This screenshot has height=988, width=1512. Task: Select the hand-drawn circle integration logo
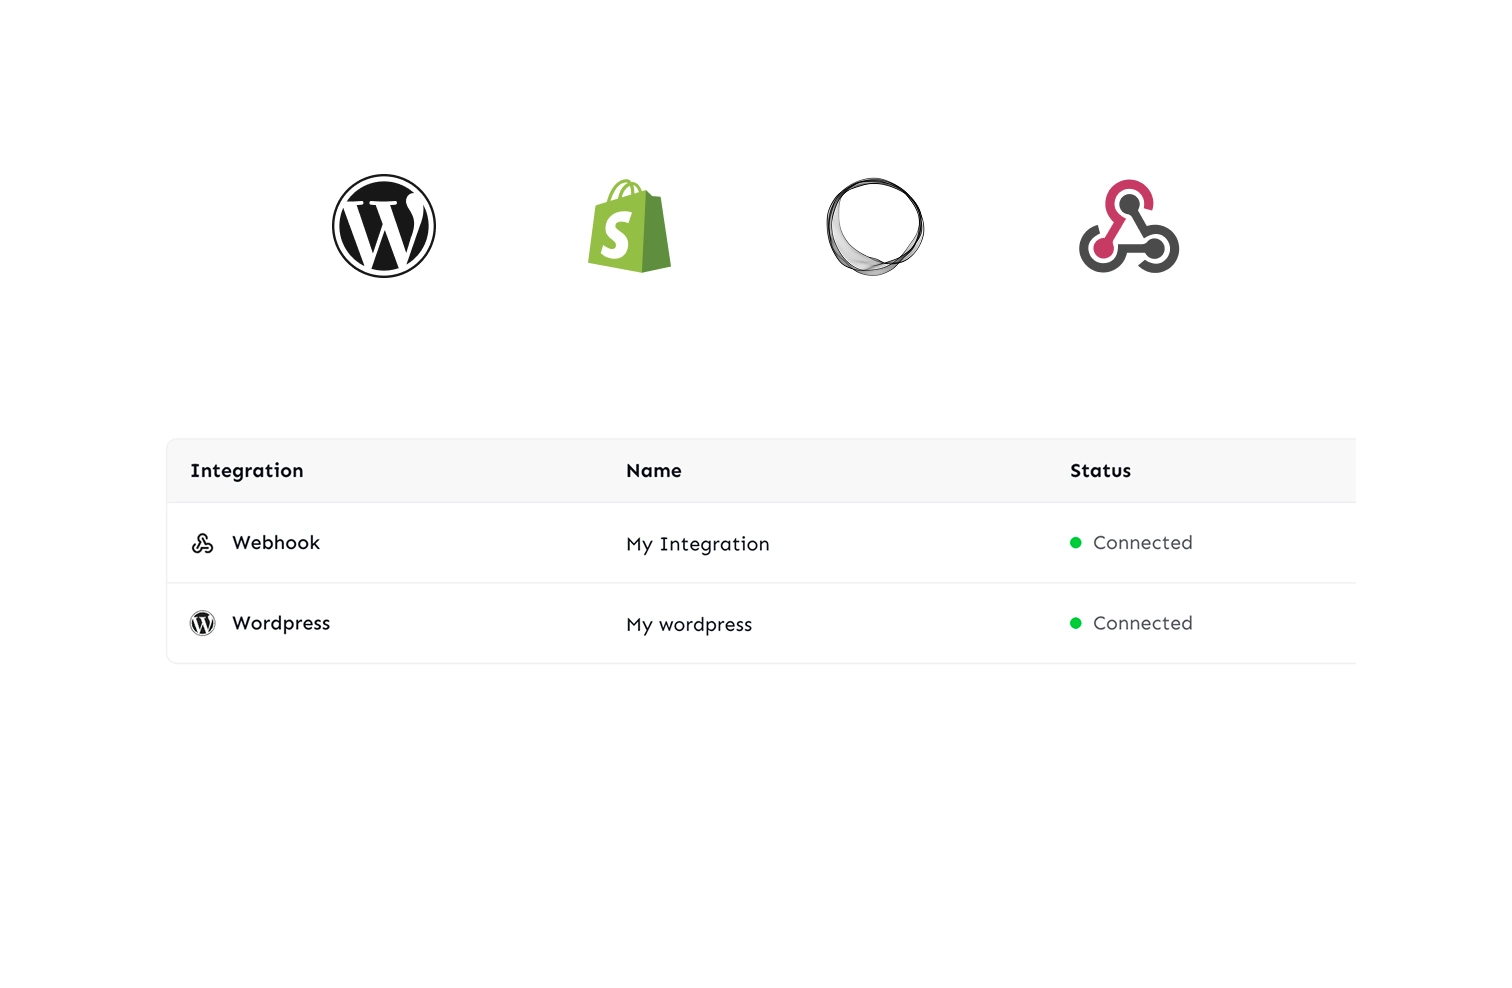[874, 226]
